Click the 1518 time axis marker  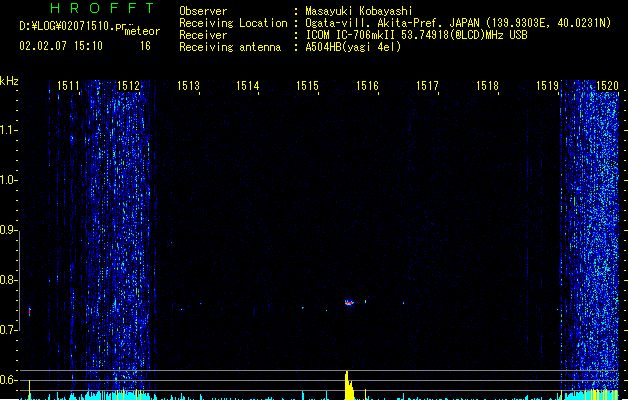click(x=487, y=86)
